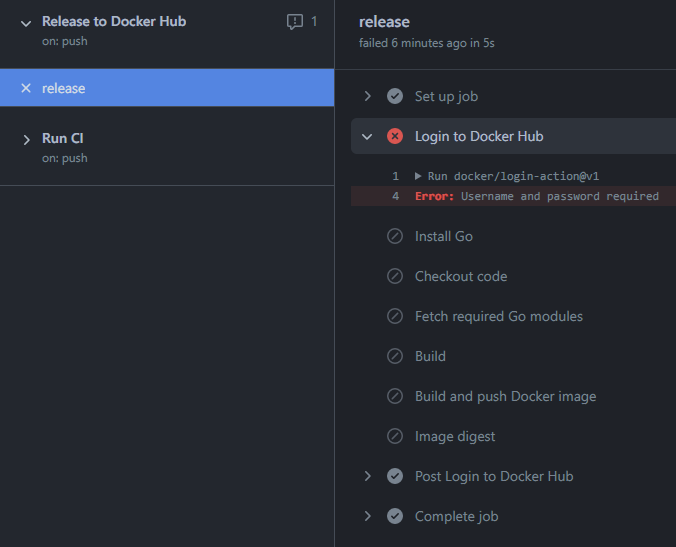Expand the Complete job step chevron

tap(368, 516)
